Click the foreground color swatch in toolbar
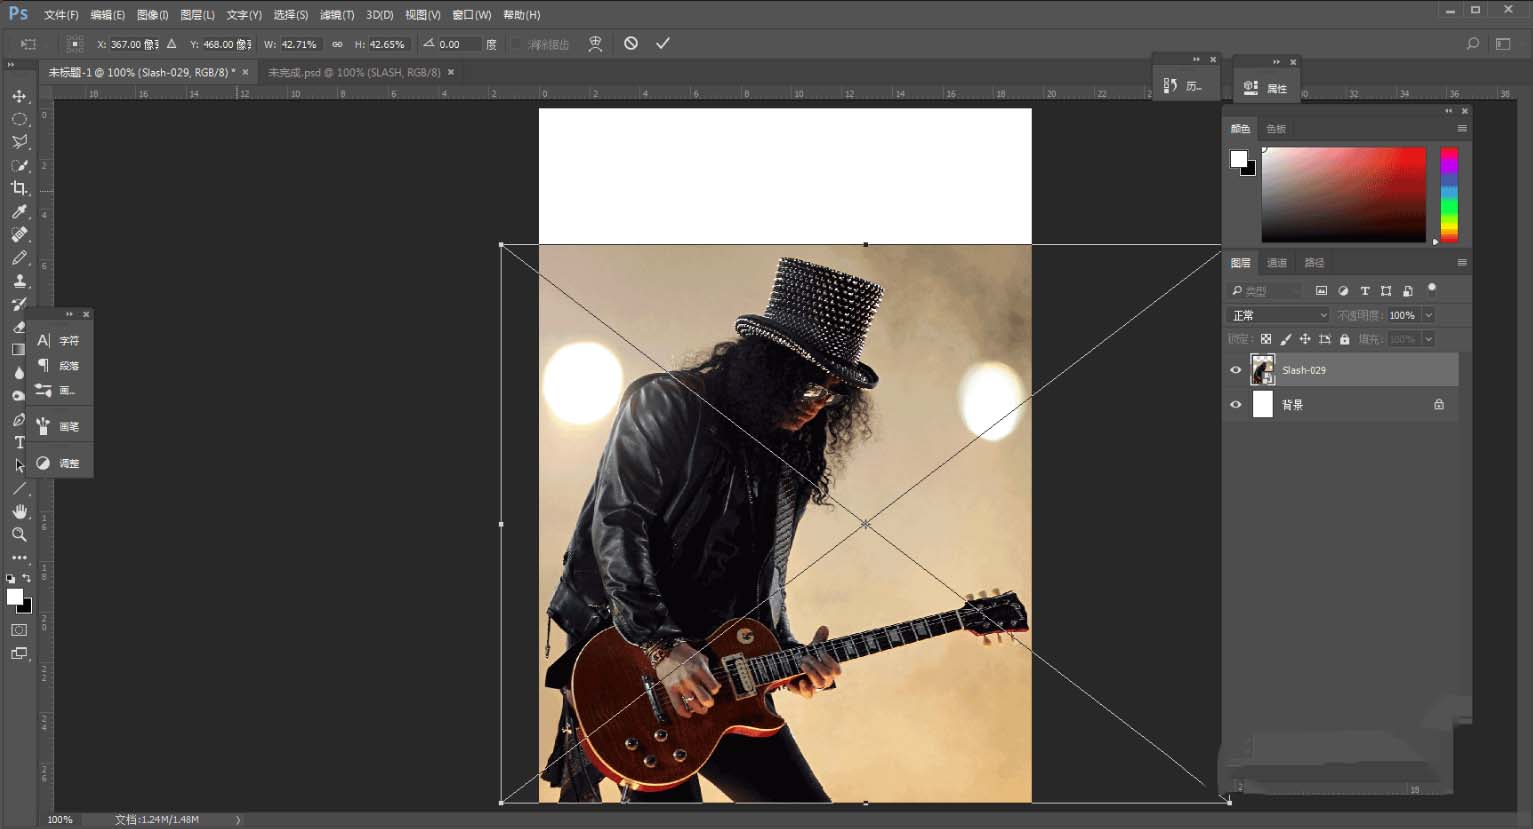This screenshot has width=1533, height=829. point(15,597)
